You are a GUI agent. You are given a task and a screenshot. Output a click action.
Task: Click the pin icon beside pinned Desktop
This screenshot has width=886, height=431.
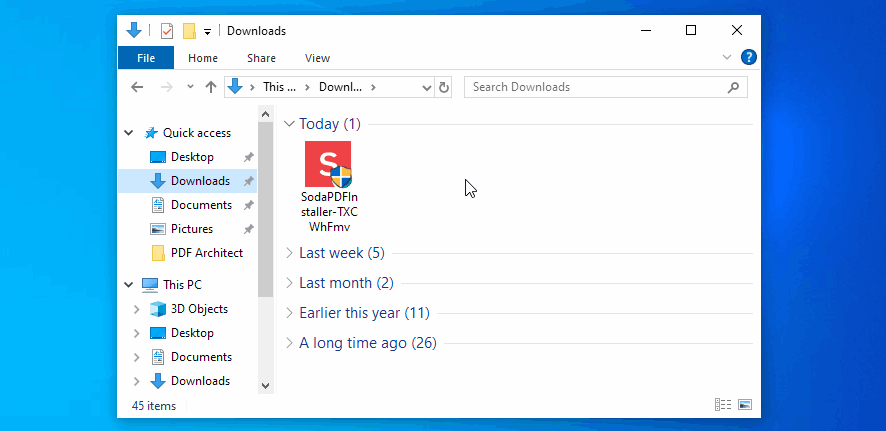pos(248,158)
